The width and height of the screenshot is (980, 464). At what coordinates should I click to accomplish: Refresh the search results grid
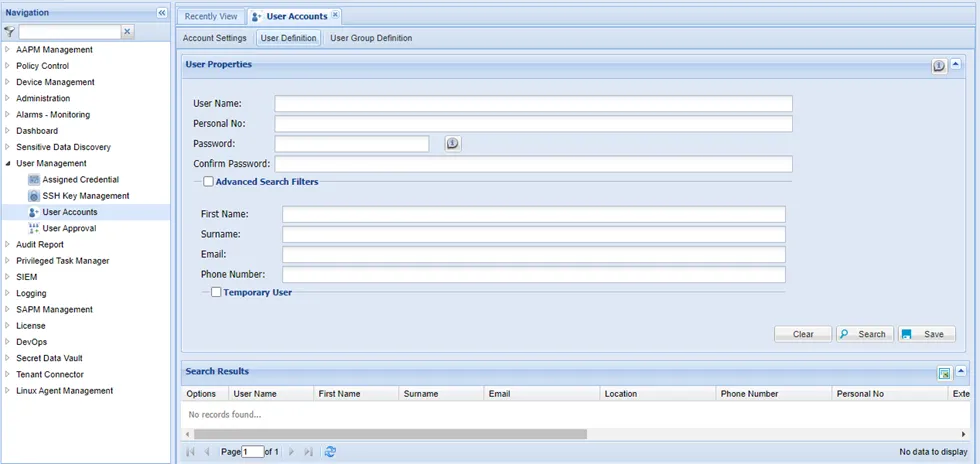pyautogui.click(x=331, y=451)
